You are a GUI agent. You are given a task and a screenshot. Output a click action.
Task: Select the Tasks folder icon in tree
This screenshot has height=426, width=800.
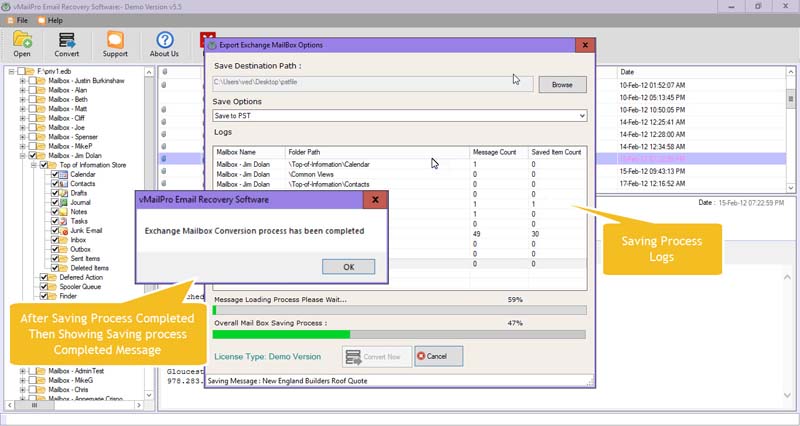click(x=63, y=221)
